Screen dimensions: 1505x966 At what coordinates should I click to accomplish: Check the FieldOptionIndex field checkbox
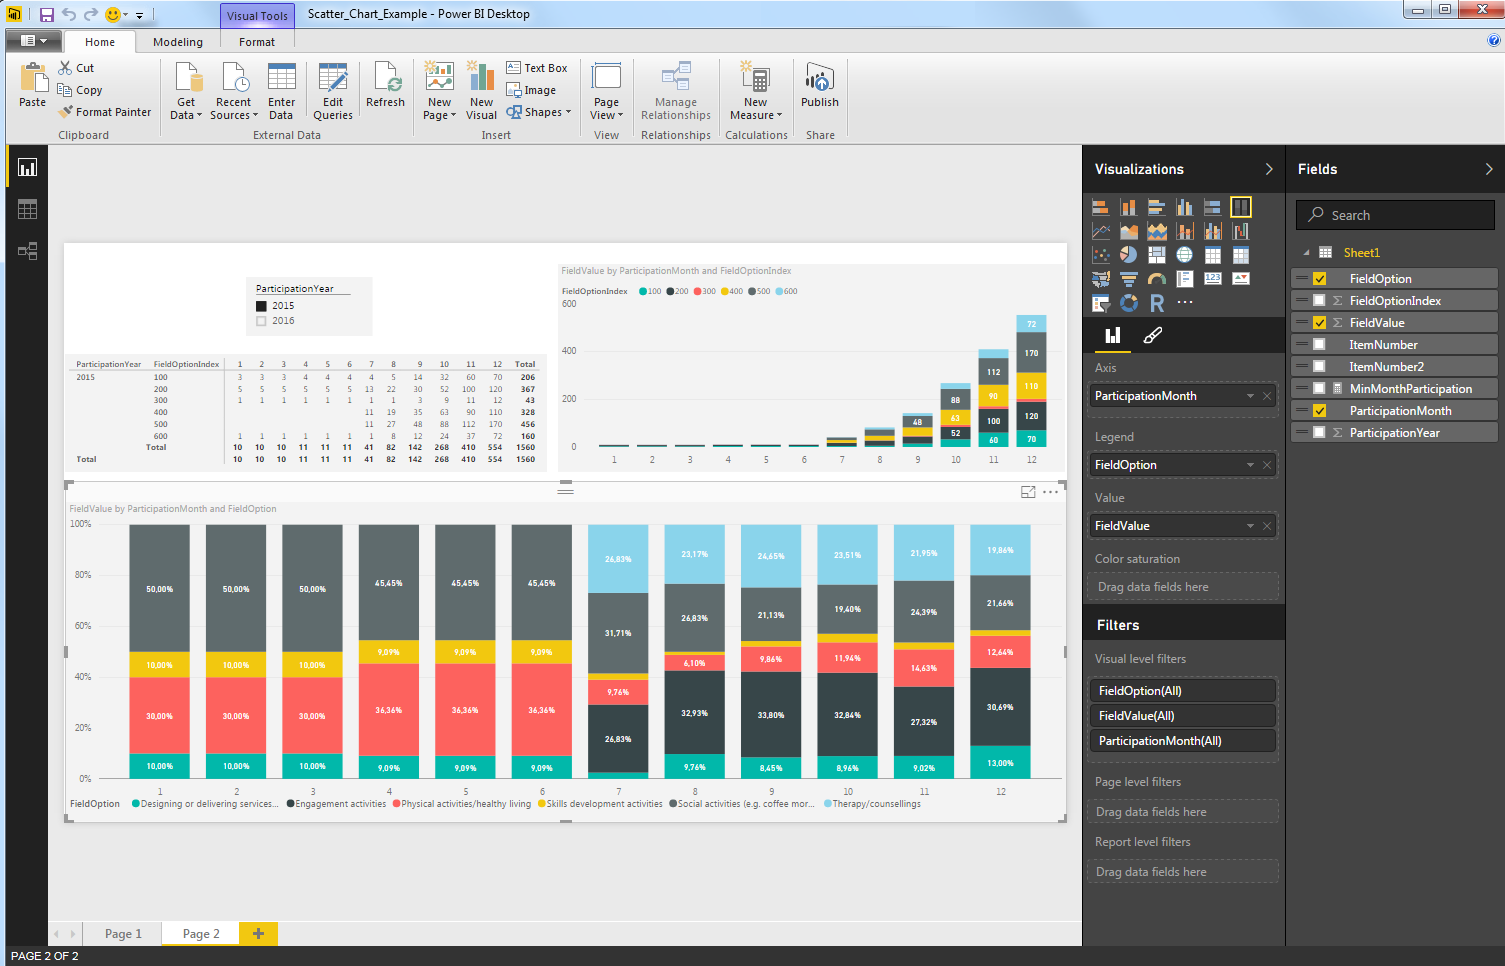point(1319,301)
